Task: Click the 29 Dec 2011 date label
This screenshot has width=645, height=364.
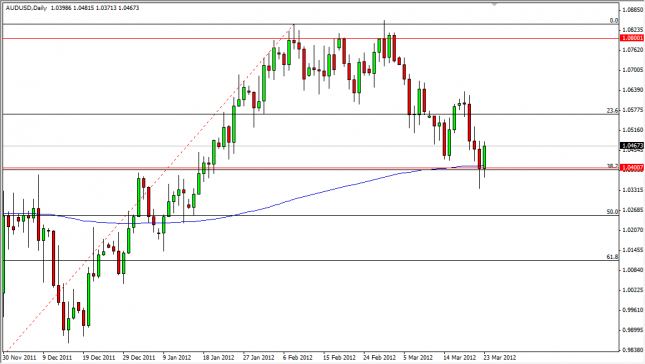Action: (x=139, y=357)
